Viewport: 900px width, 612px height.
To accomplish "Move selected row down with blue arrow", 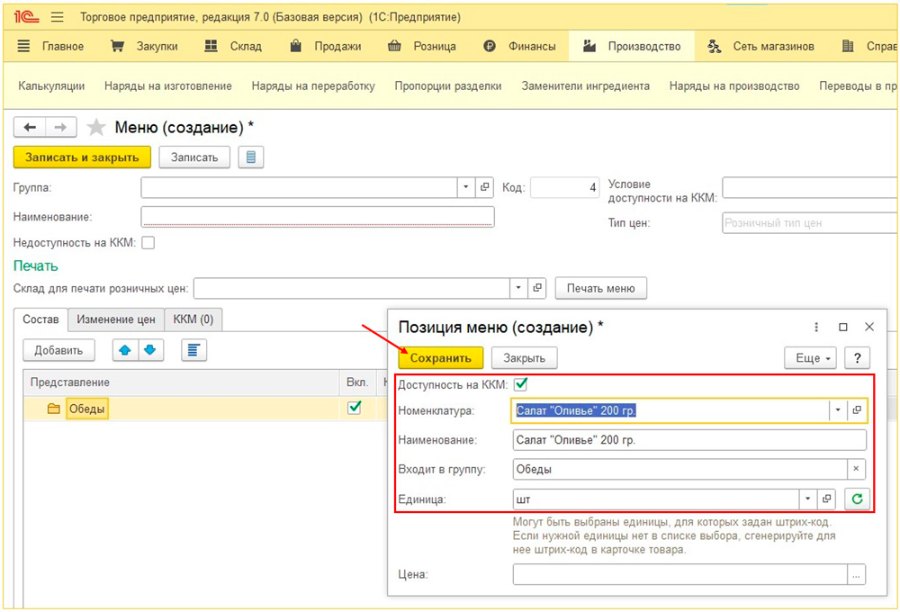I will [150, 350].
